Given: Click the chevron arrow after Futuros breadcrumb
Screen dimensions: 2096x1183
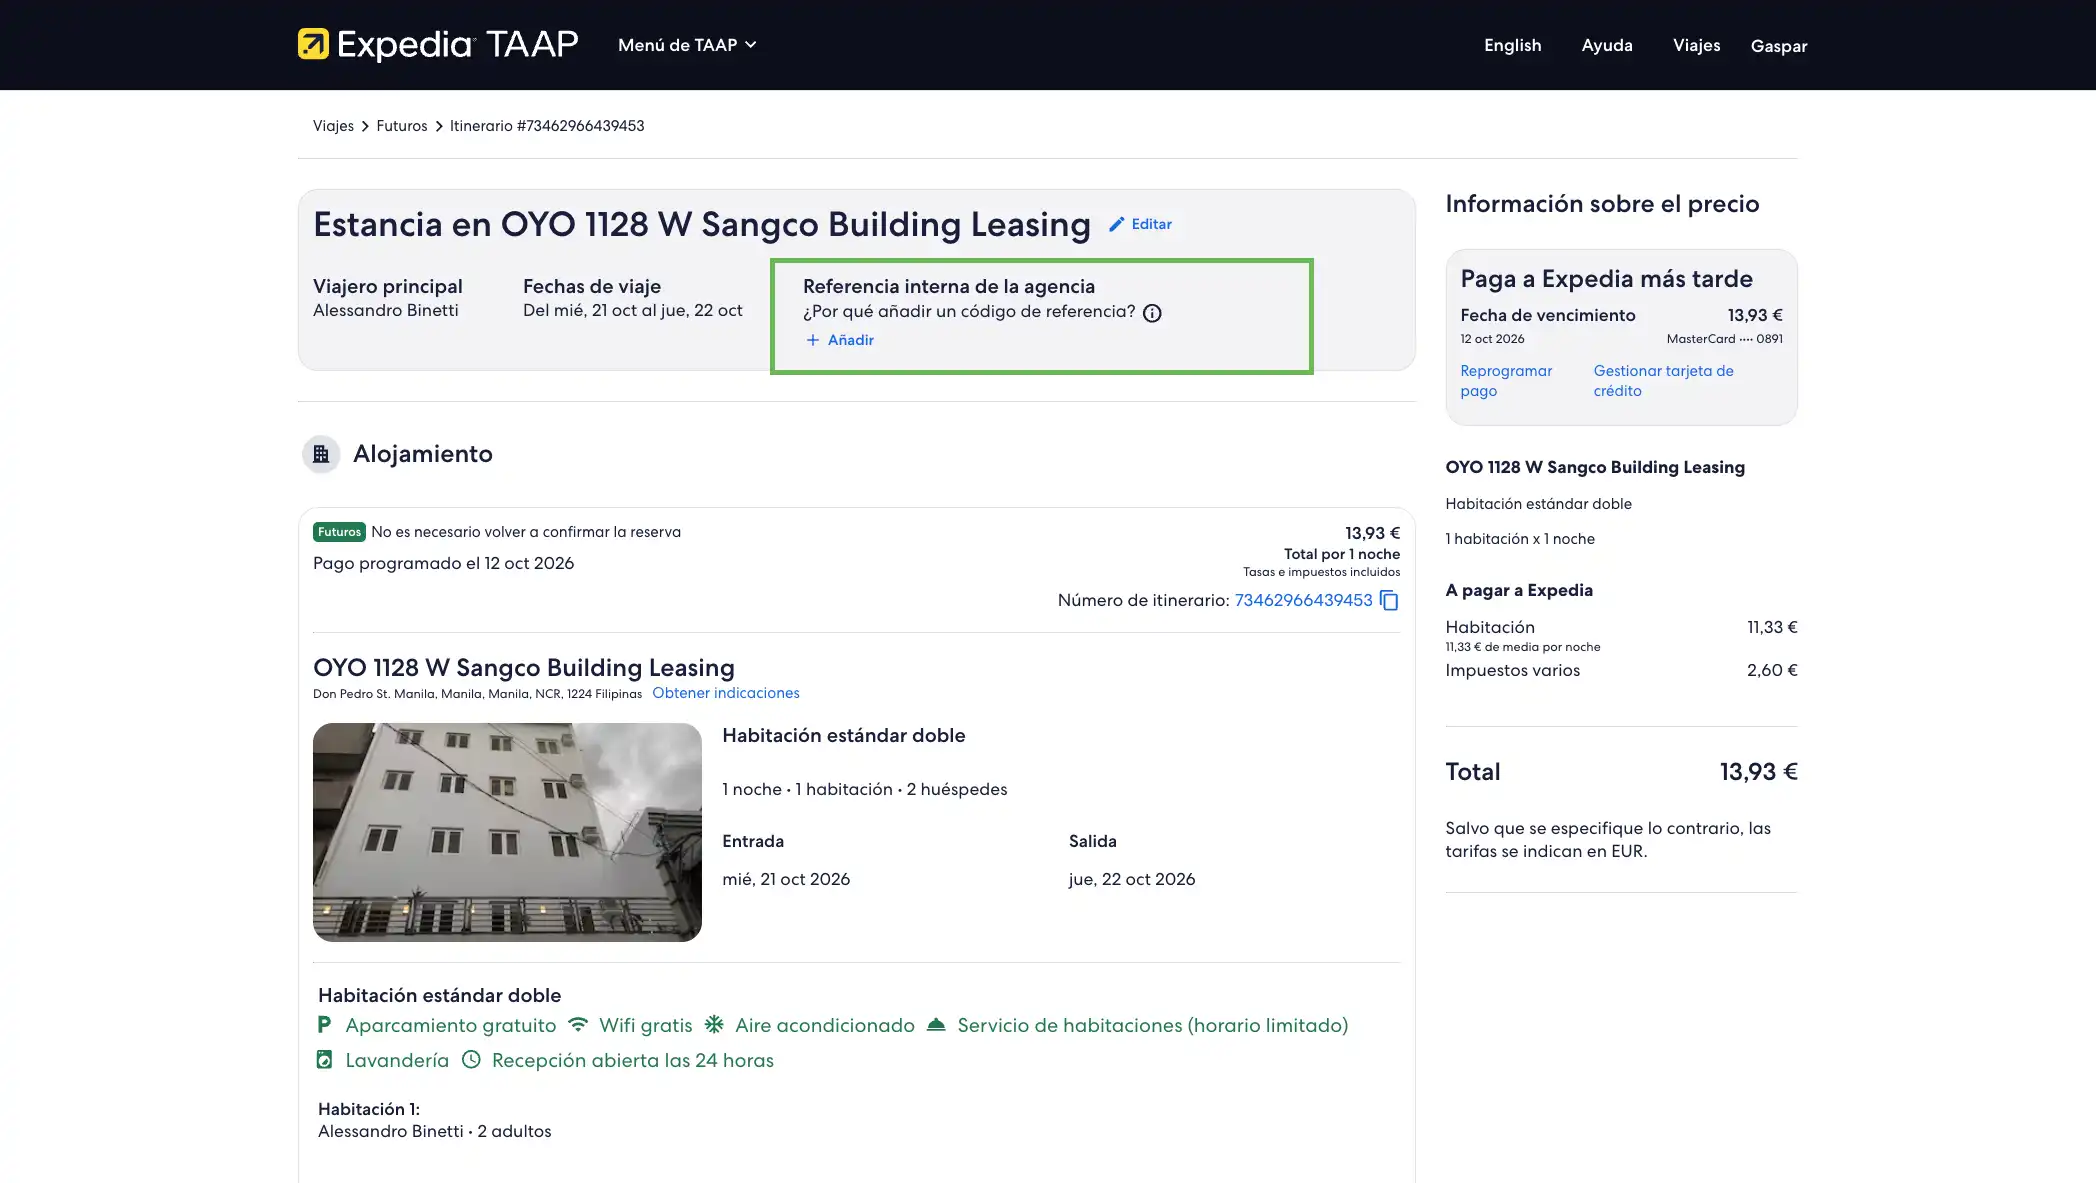Looking at the screenshot, I should click(x=439, y=126).
